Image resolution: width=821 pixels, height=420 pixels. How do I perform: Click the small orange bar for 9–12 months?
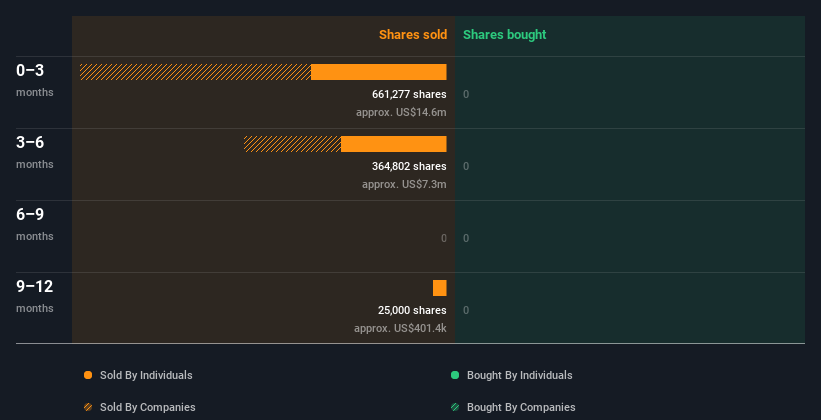[x=440, y=288]
